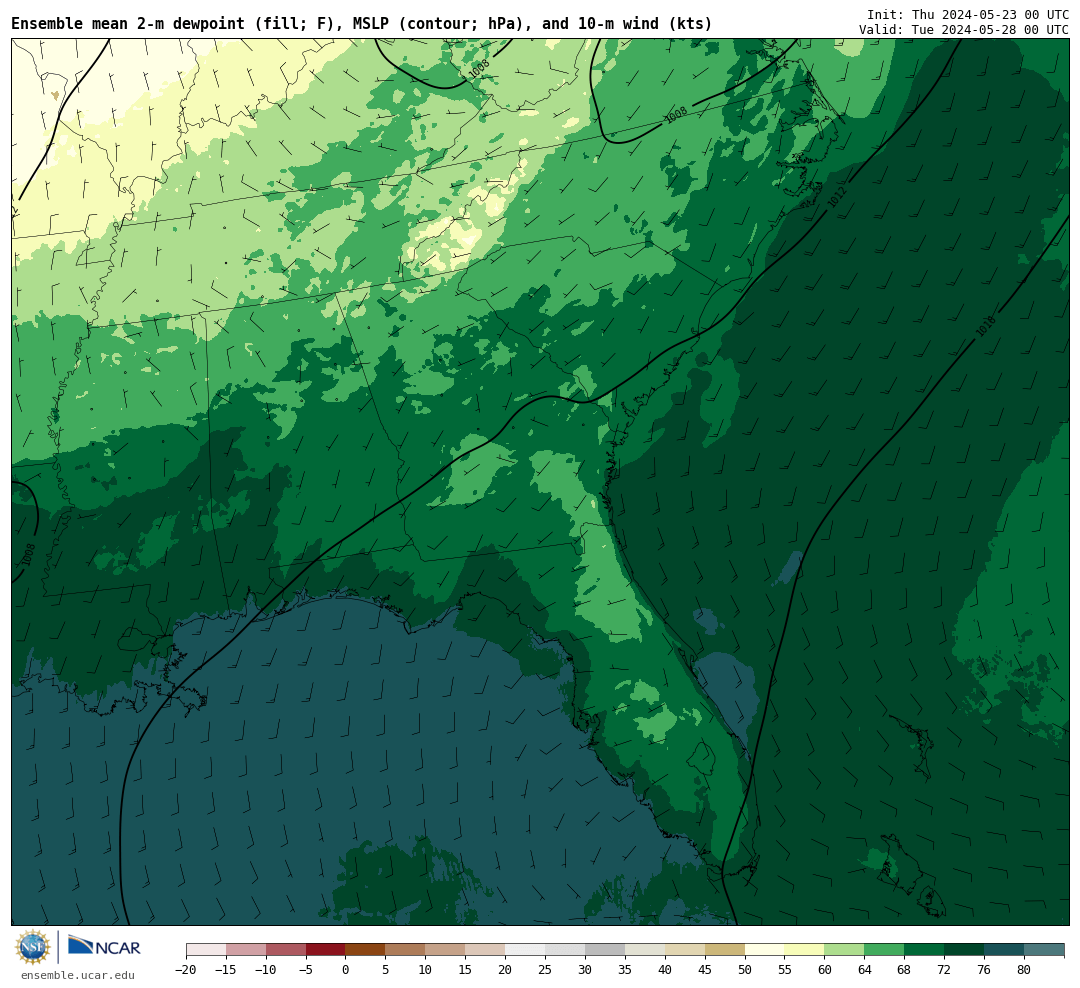Click the colorbar tick label '64'

[864, 970]
